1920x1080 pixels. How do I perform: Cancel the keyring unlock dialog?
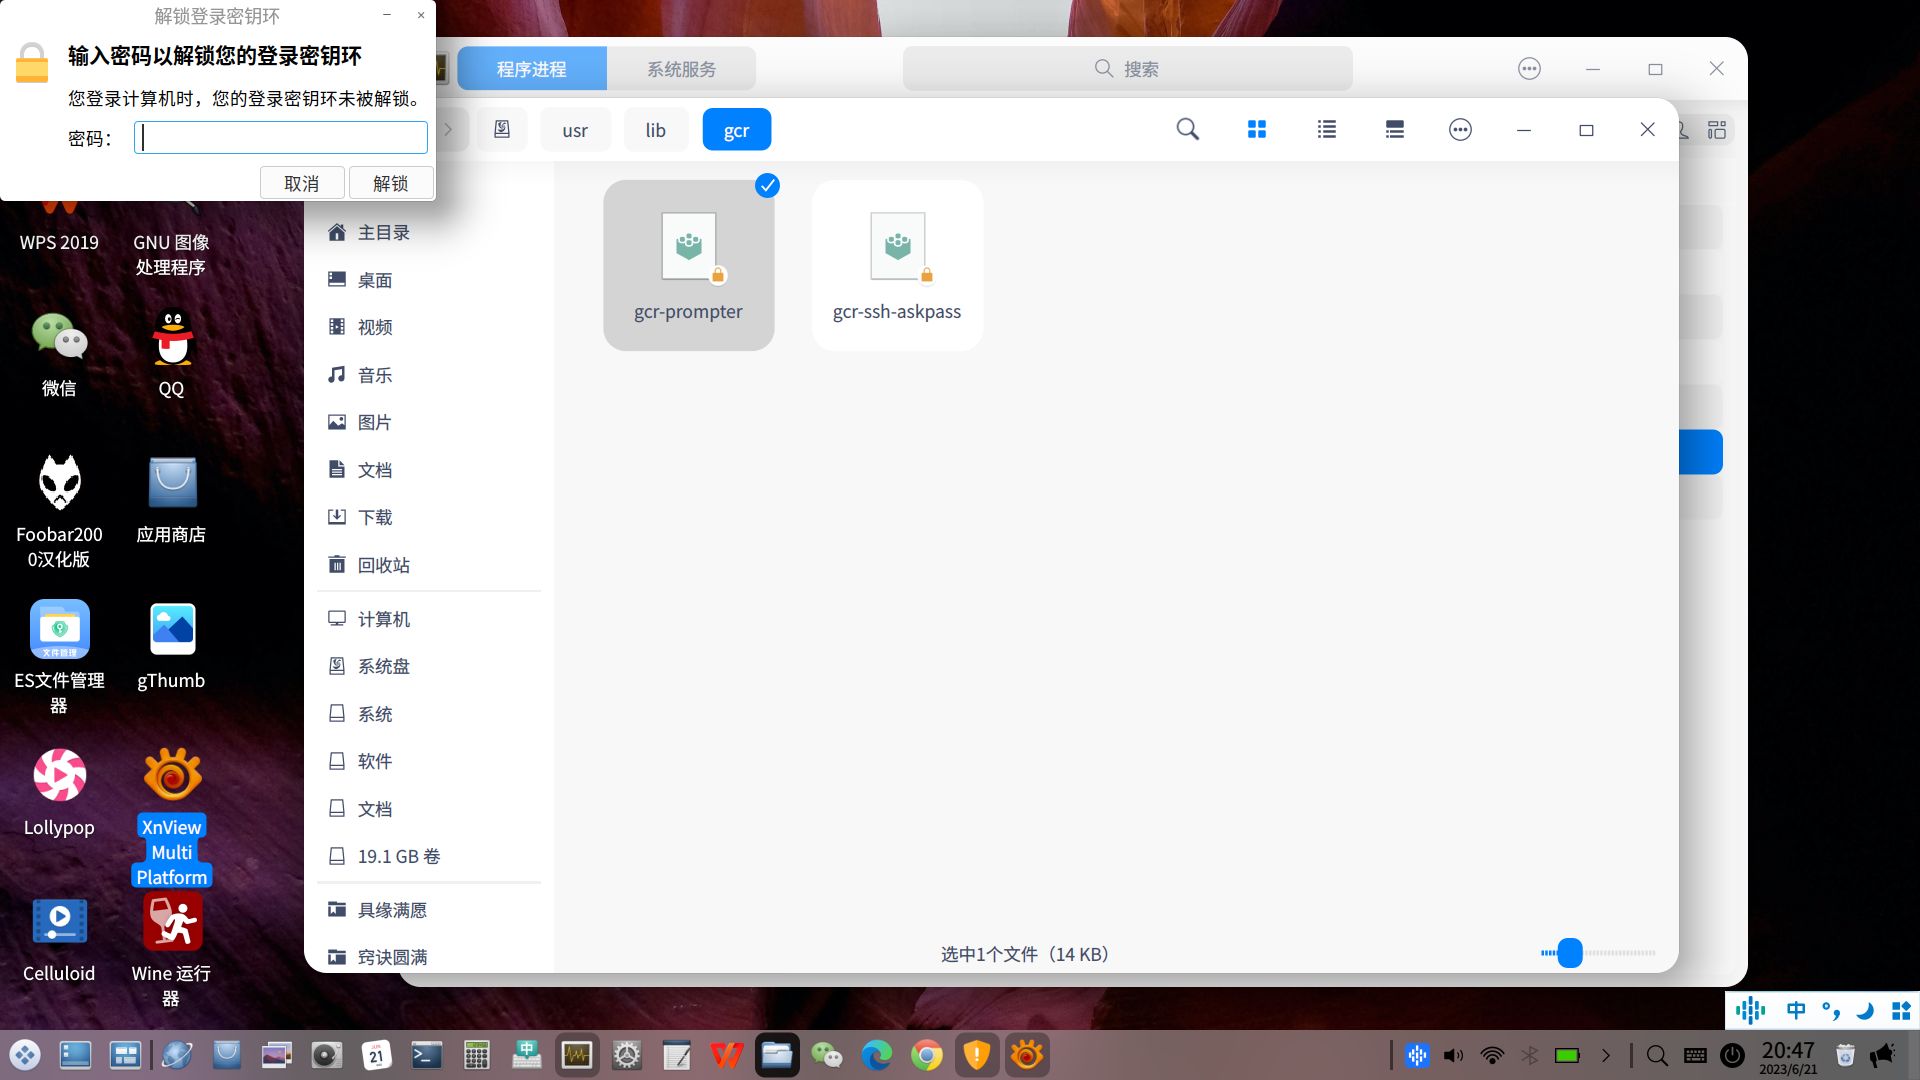pyautogui.click(x=301, y=182)
